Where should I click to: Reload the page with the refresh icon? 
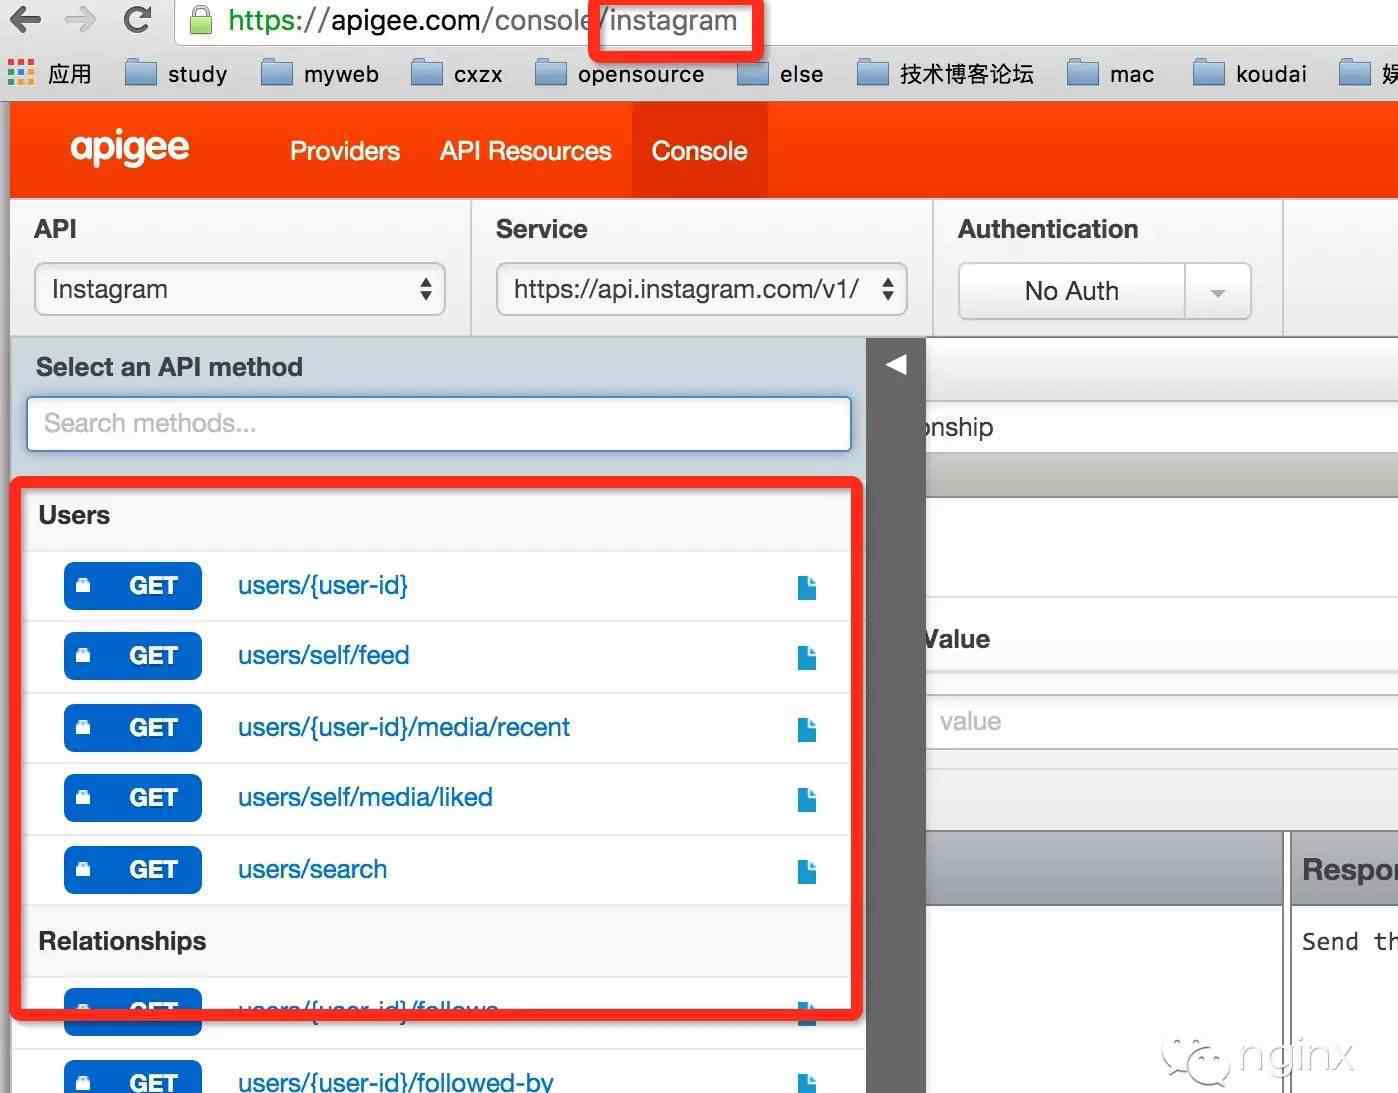[x=138, y=19]
